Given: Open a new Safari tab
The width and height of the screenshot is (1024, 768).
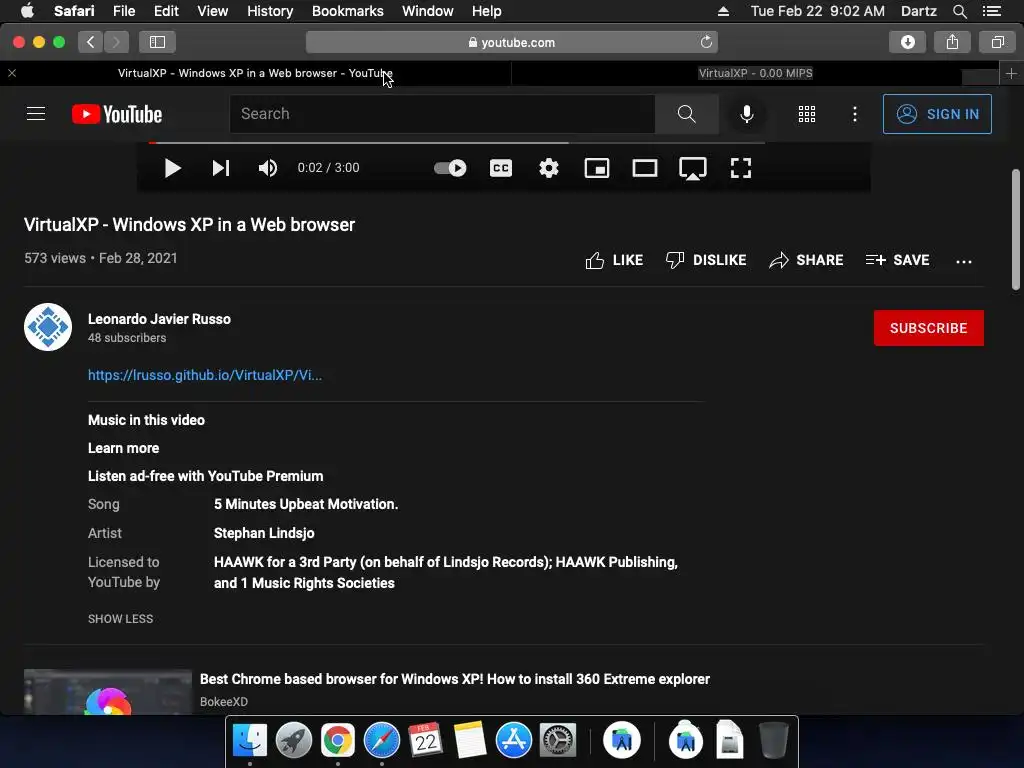Looking at the screenshot, I should [x=1011, y=74].
